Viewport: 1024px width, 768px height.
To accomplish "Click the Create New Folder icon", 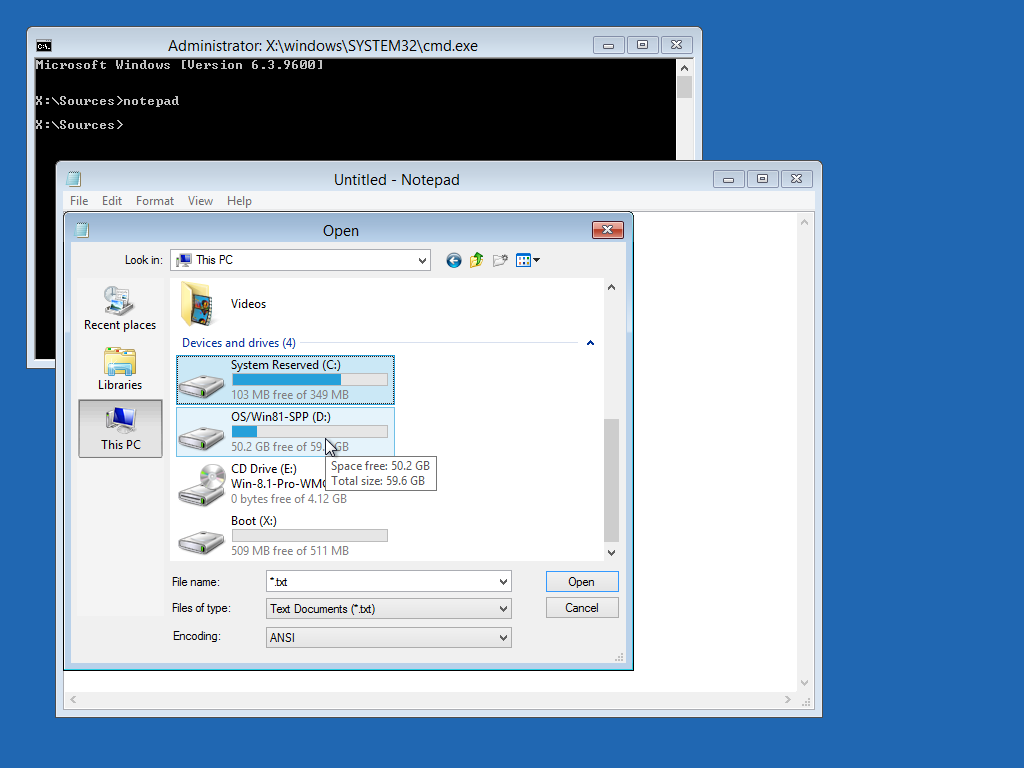I will click(x=500, y=261).
